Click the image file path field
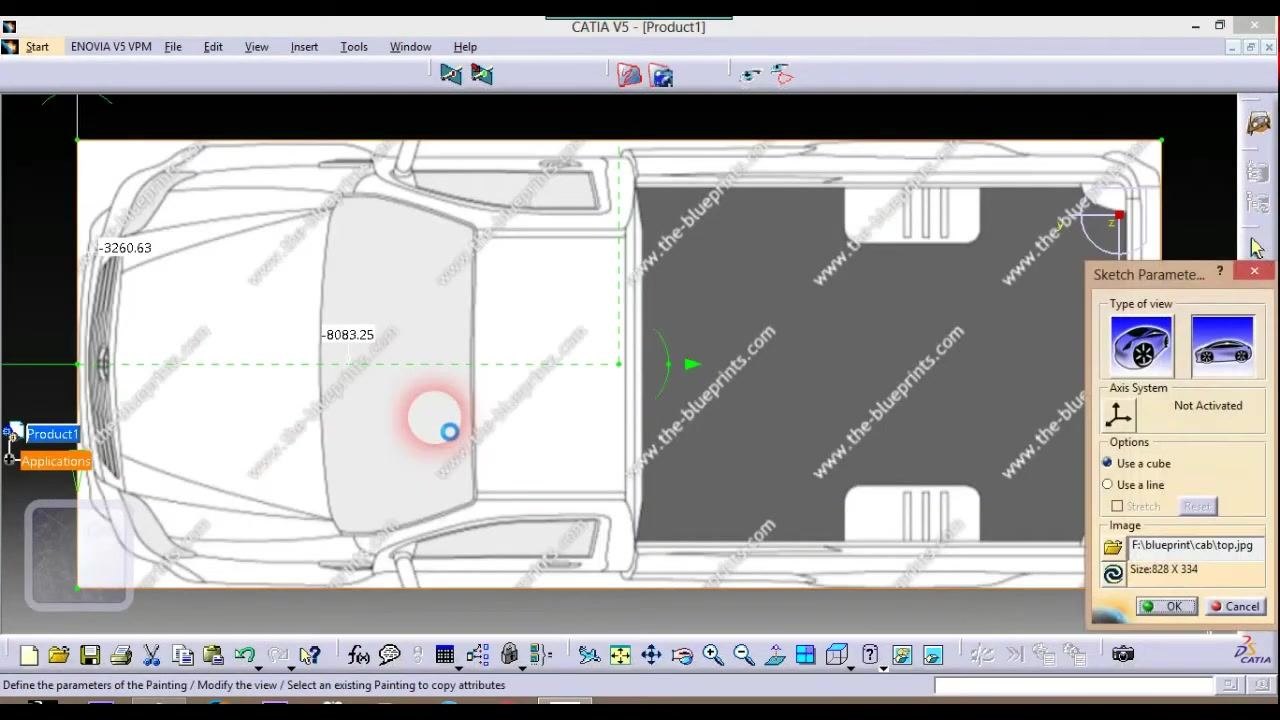This screenshot has height=720, width=1280. click(1196, 546)
